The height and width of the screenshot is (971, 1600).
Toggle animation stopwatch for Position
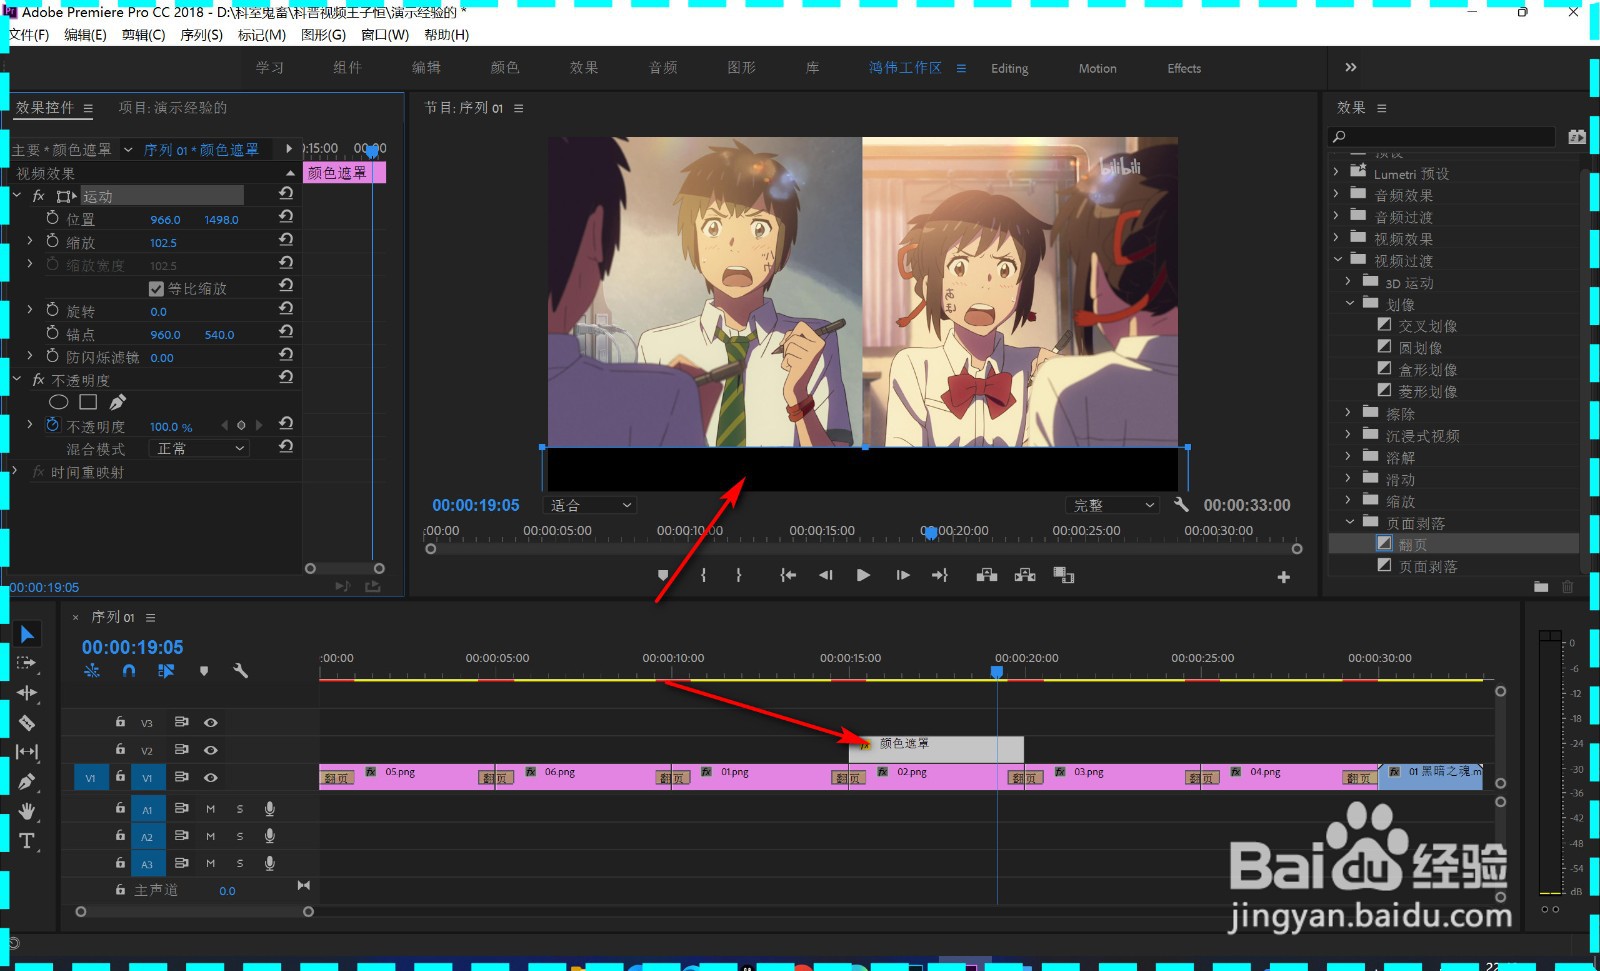click(x=53, y=218)
